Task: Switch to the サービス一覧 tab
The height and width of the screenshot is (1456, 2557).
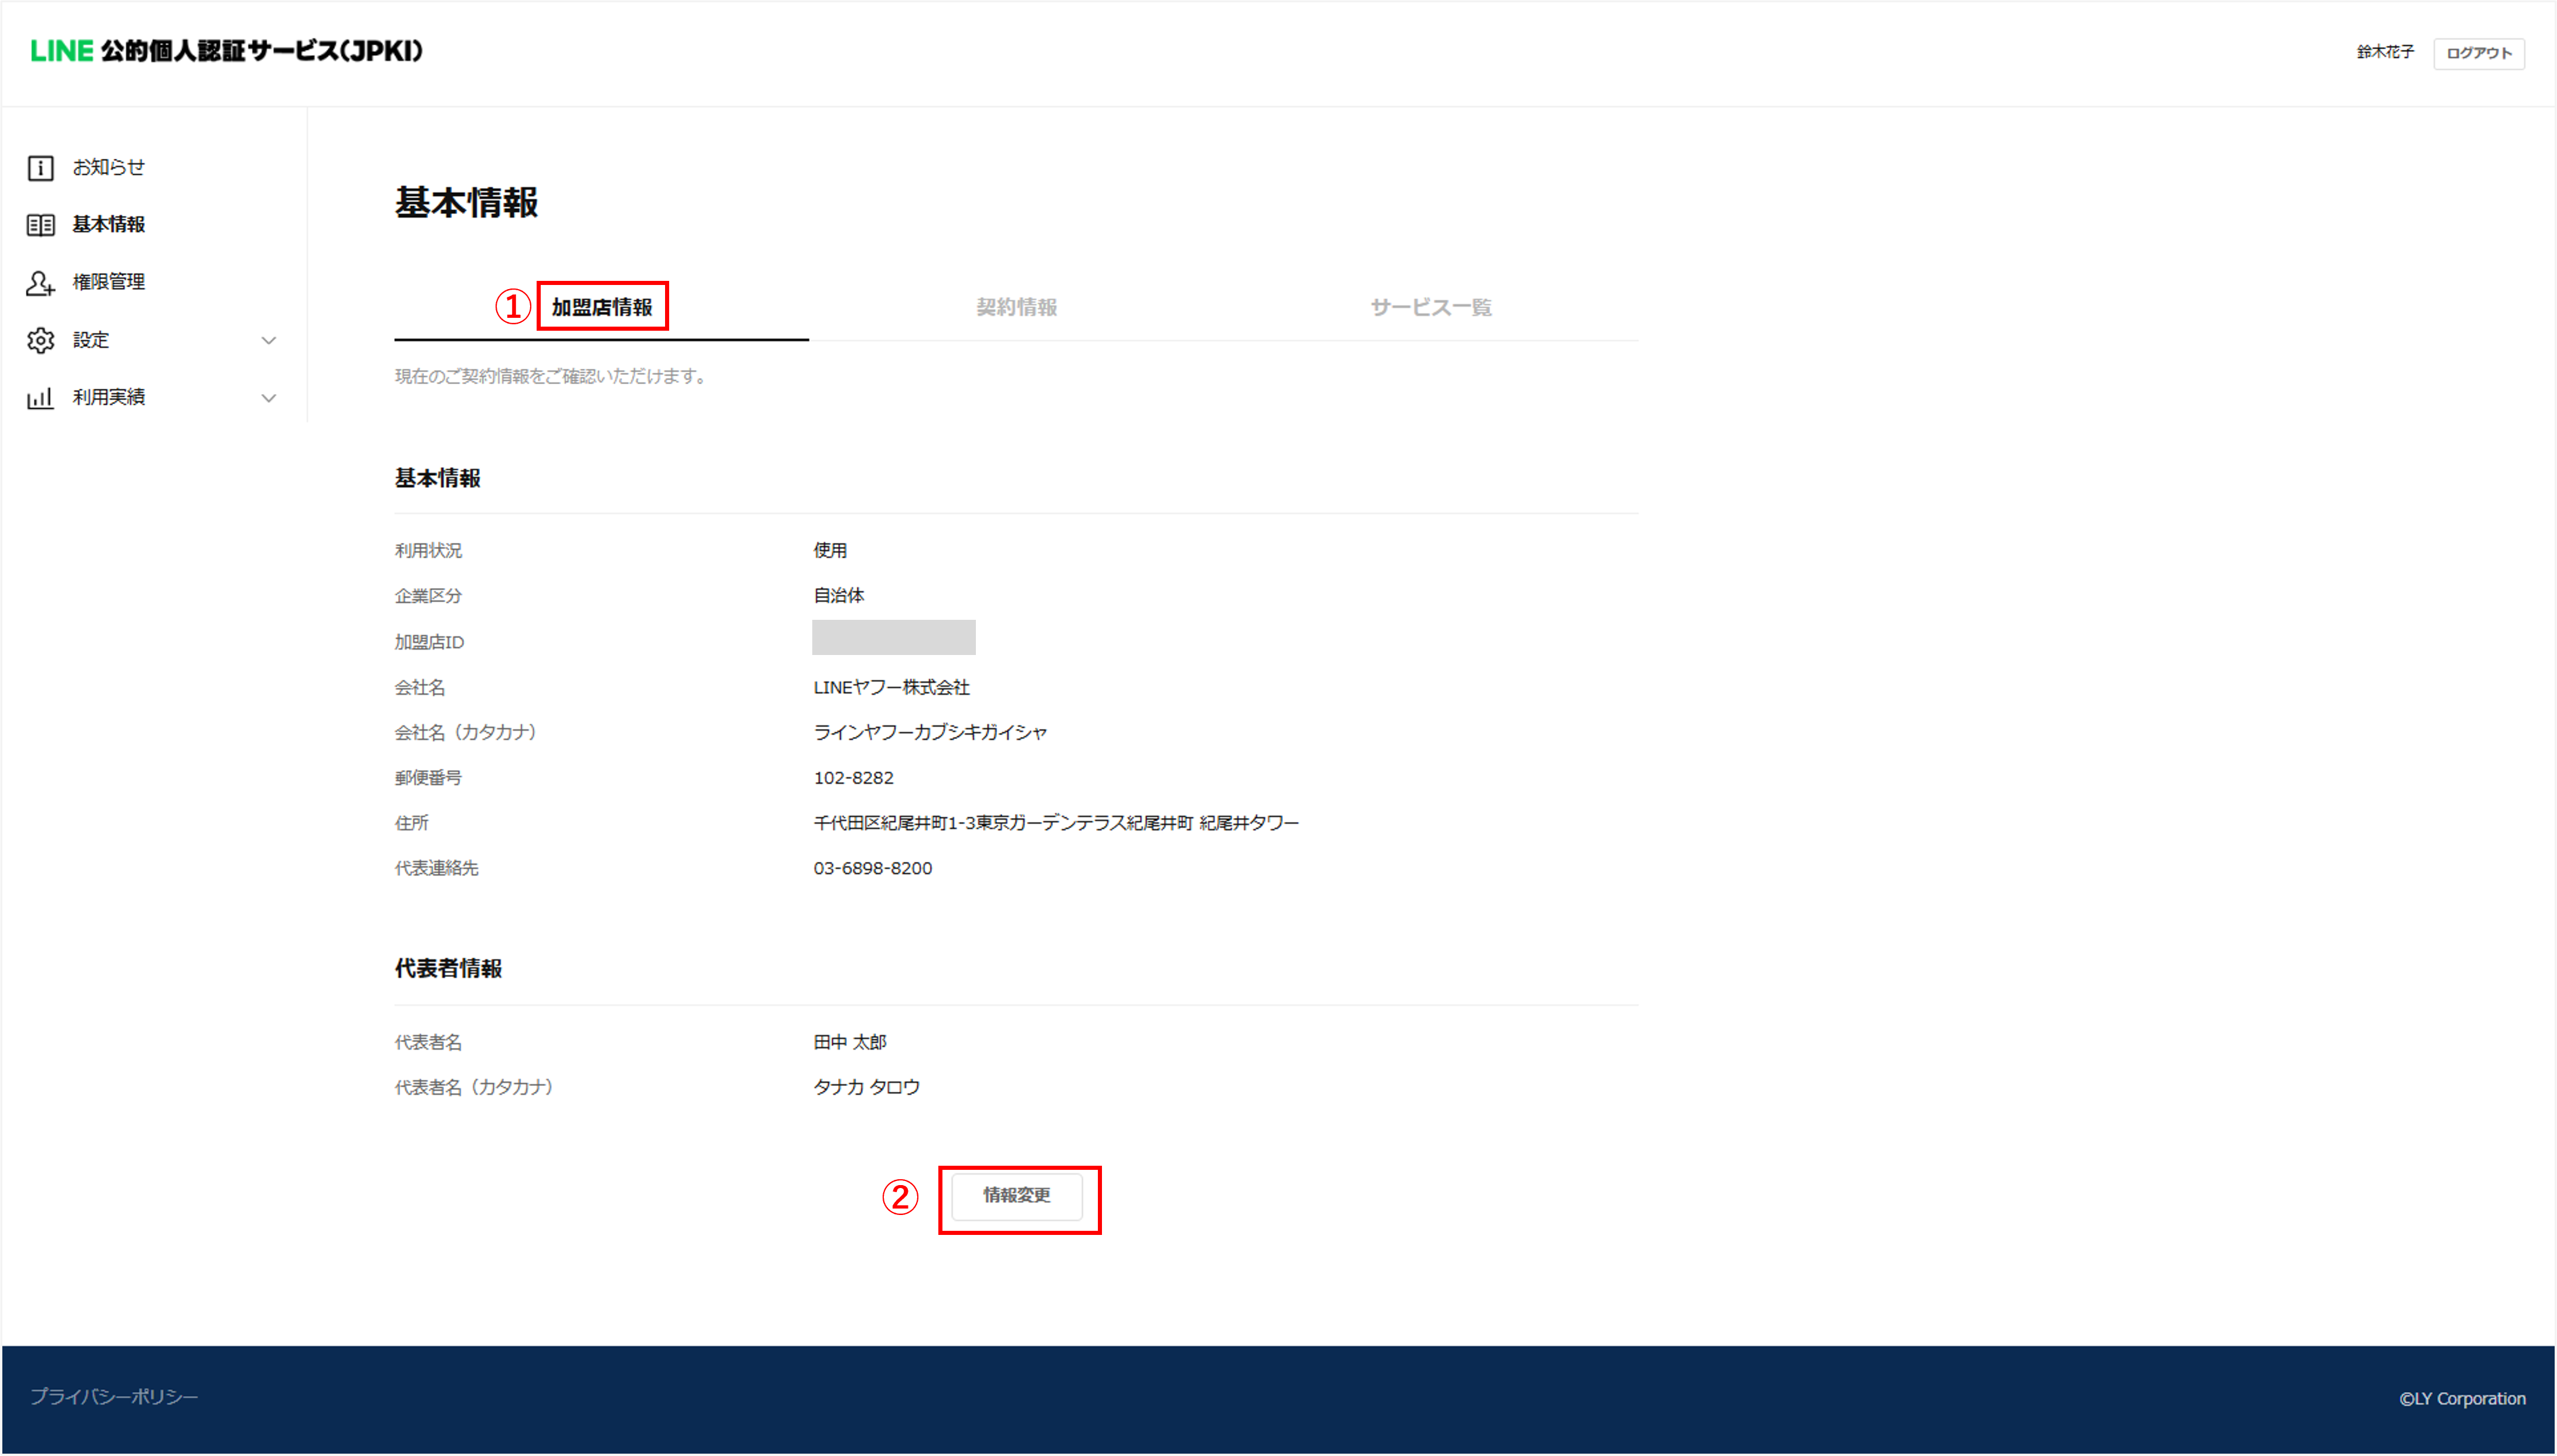Action: tap(1430, 308)
